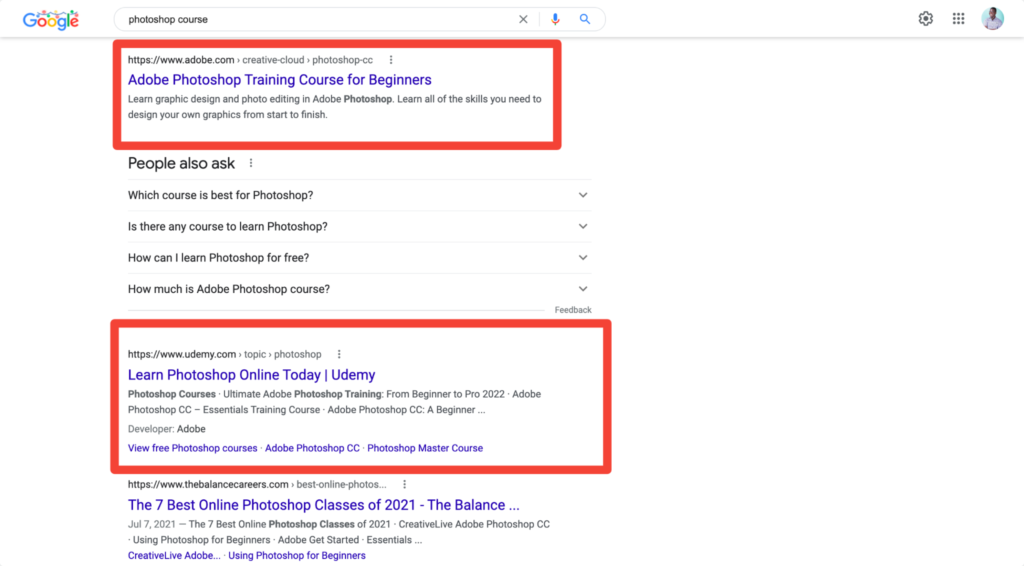Start voice search with microphone icon
1024x566 pixels.
(x=556, y=19)
